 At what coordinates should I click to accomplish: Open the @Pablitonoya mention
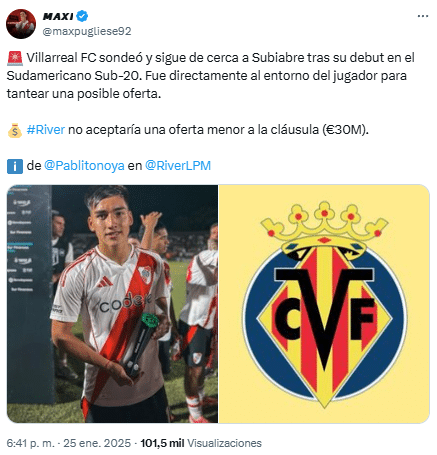click(x=84, y=166)
